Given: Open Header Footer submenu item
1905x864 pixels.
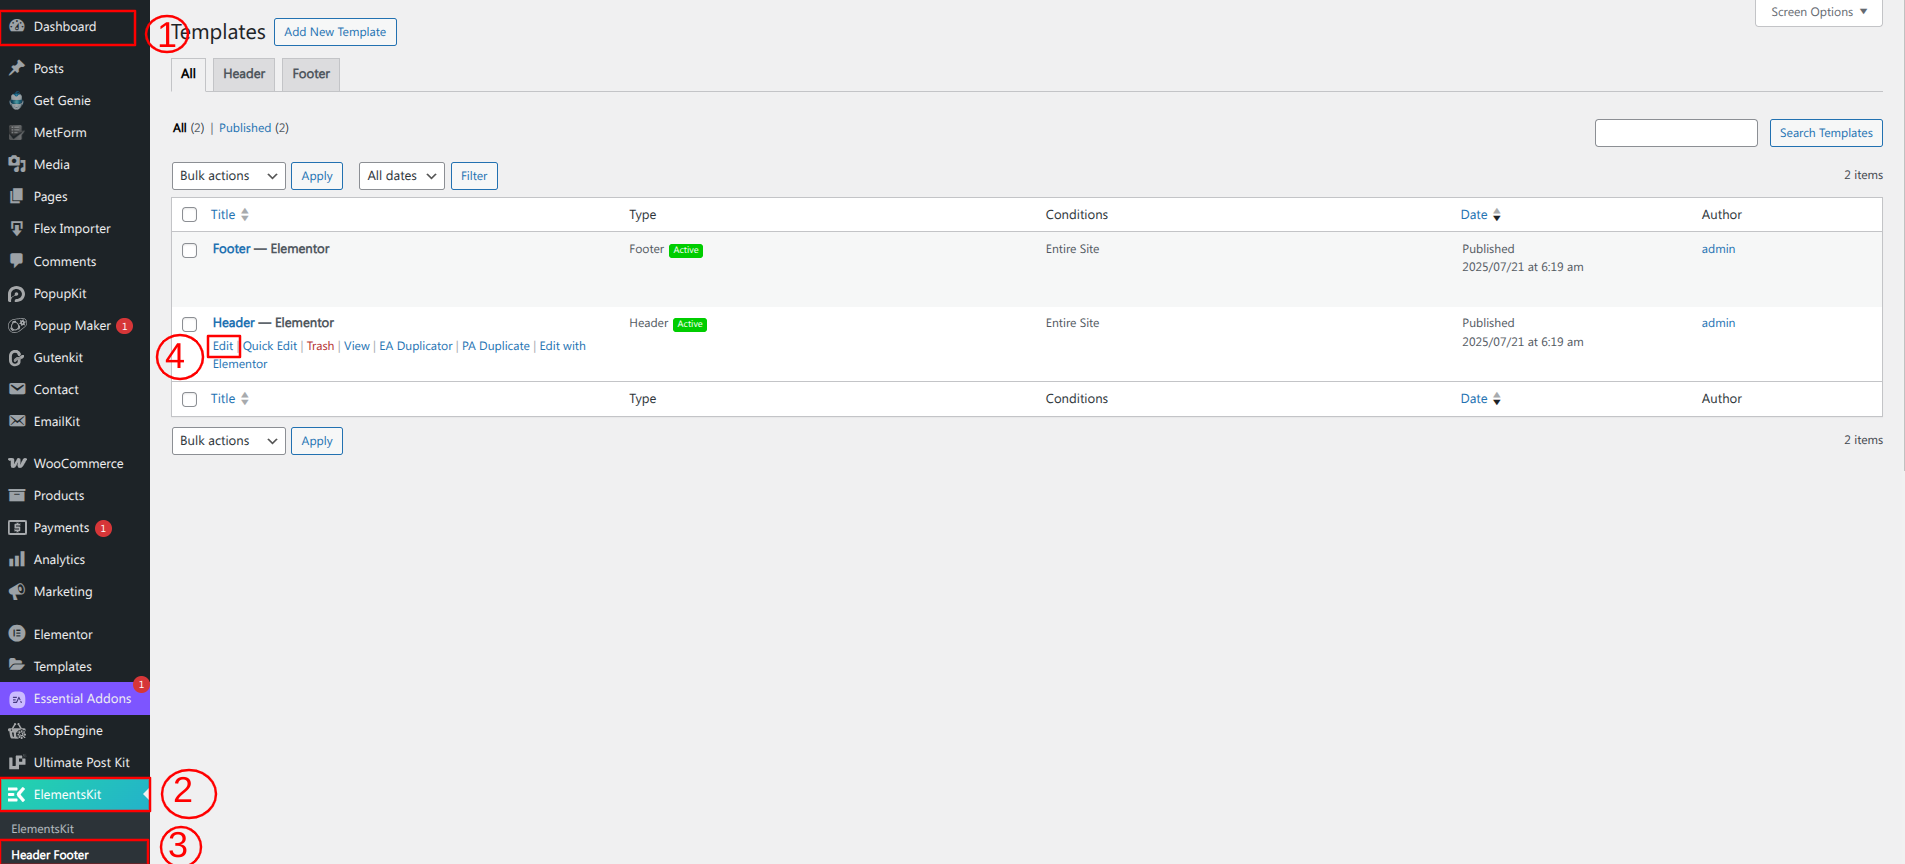Looking at the screenshot, I should point(50,855).
